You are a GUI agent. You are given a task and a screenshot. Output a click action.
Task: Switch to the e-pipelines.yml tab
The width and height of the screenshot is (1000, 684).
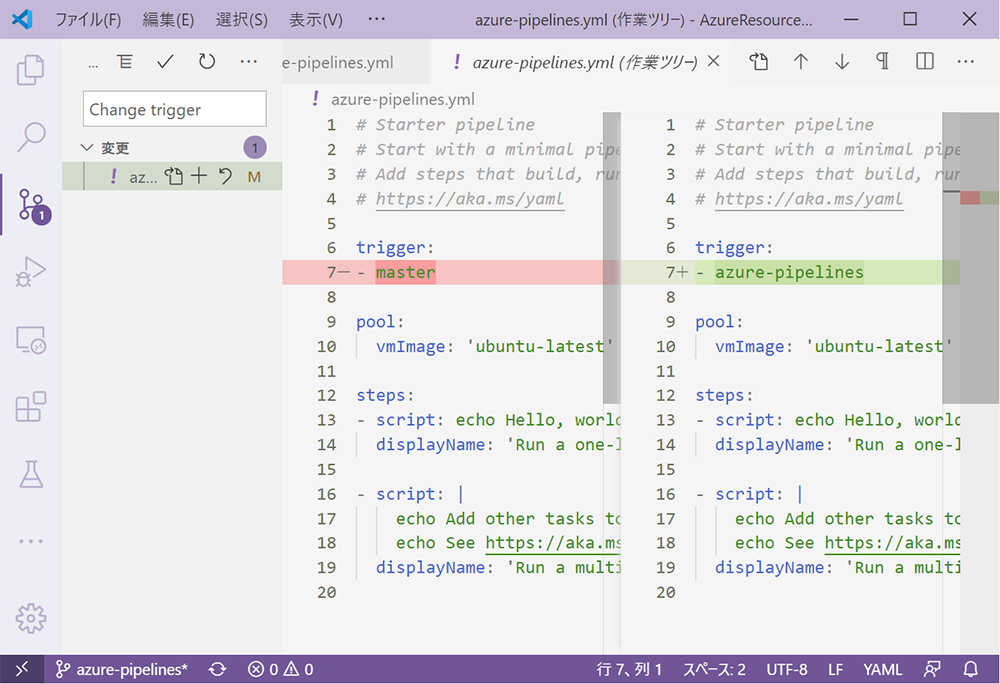coord(356,62)
